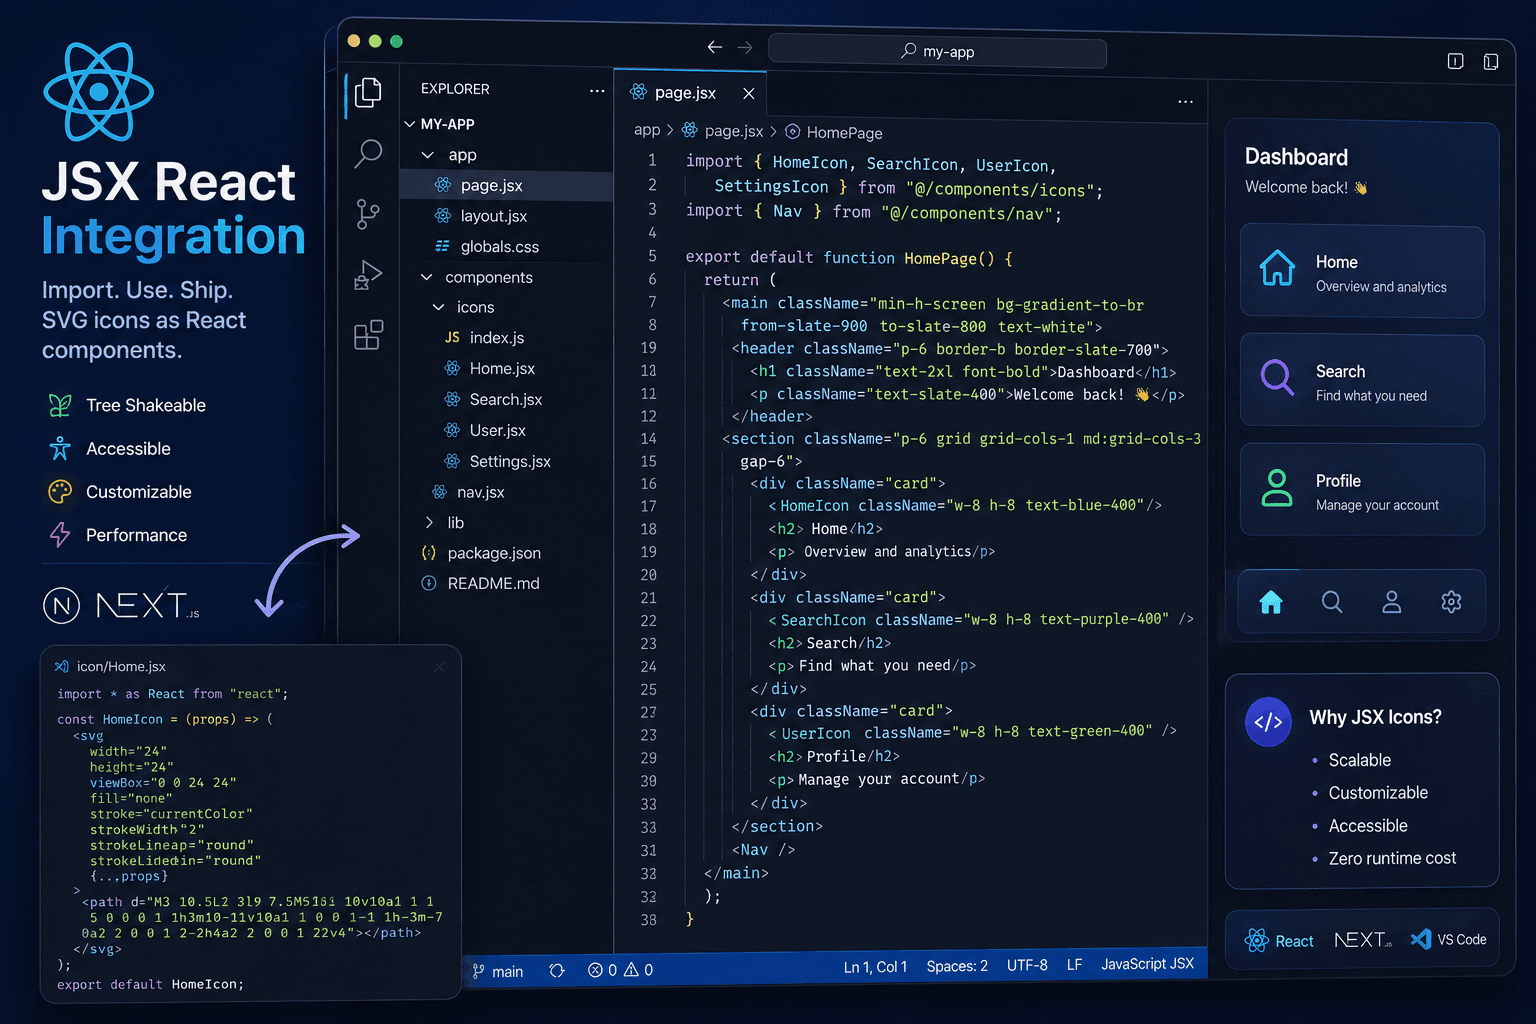1536x1024 pixels.
Task: Change line ending via LF
Action: (x=1074, y=965)
